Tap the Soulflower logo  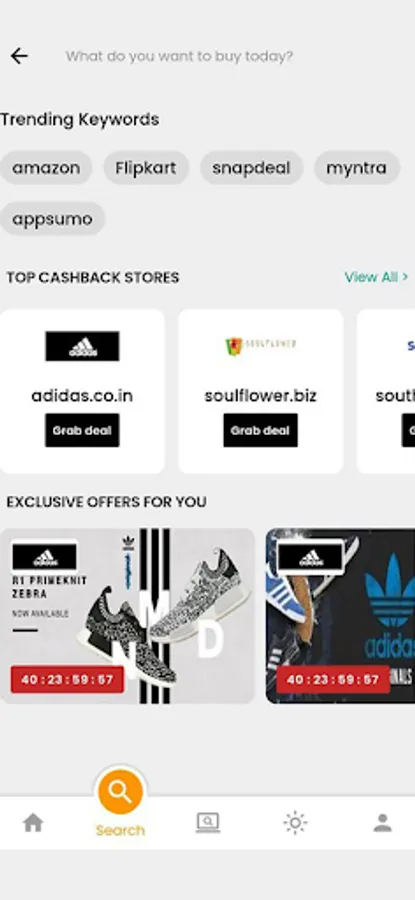pyautogui.click(x=261, y=346)
